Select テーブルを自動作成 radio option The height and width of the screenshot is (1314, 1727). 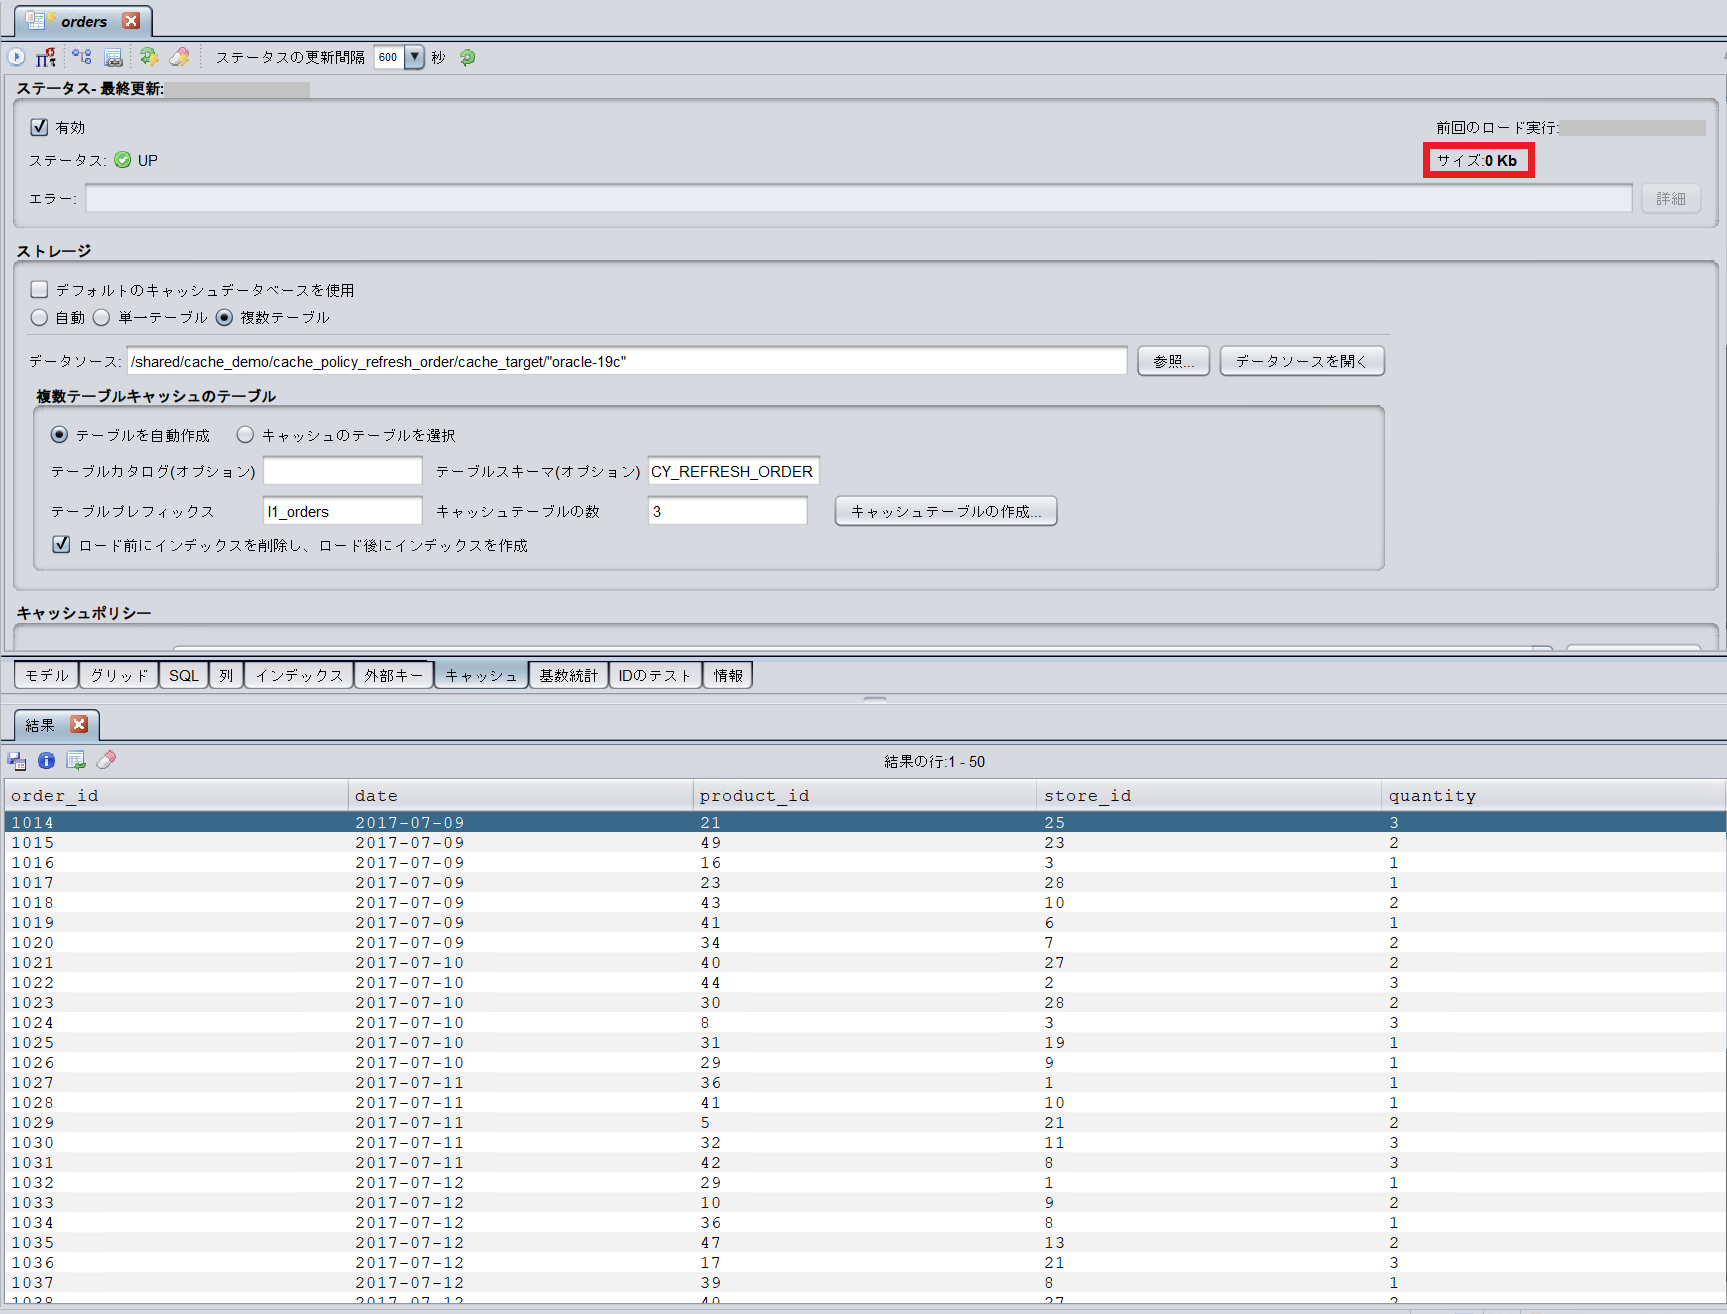59,435
